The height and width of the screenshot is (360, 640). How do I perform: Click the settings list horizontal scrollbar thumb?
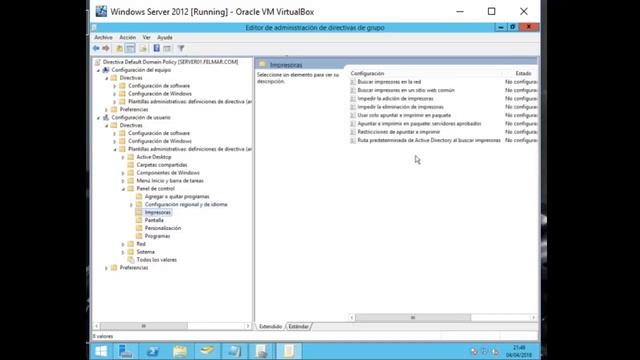[413, 318]
